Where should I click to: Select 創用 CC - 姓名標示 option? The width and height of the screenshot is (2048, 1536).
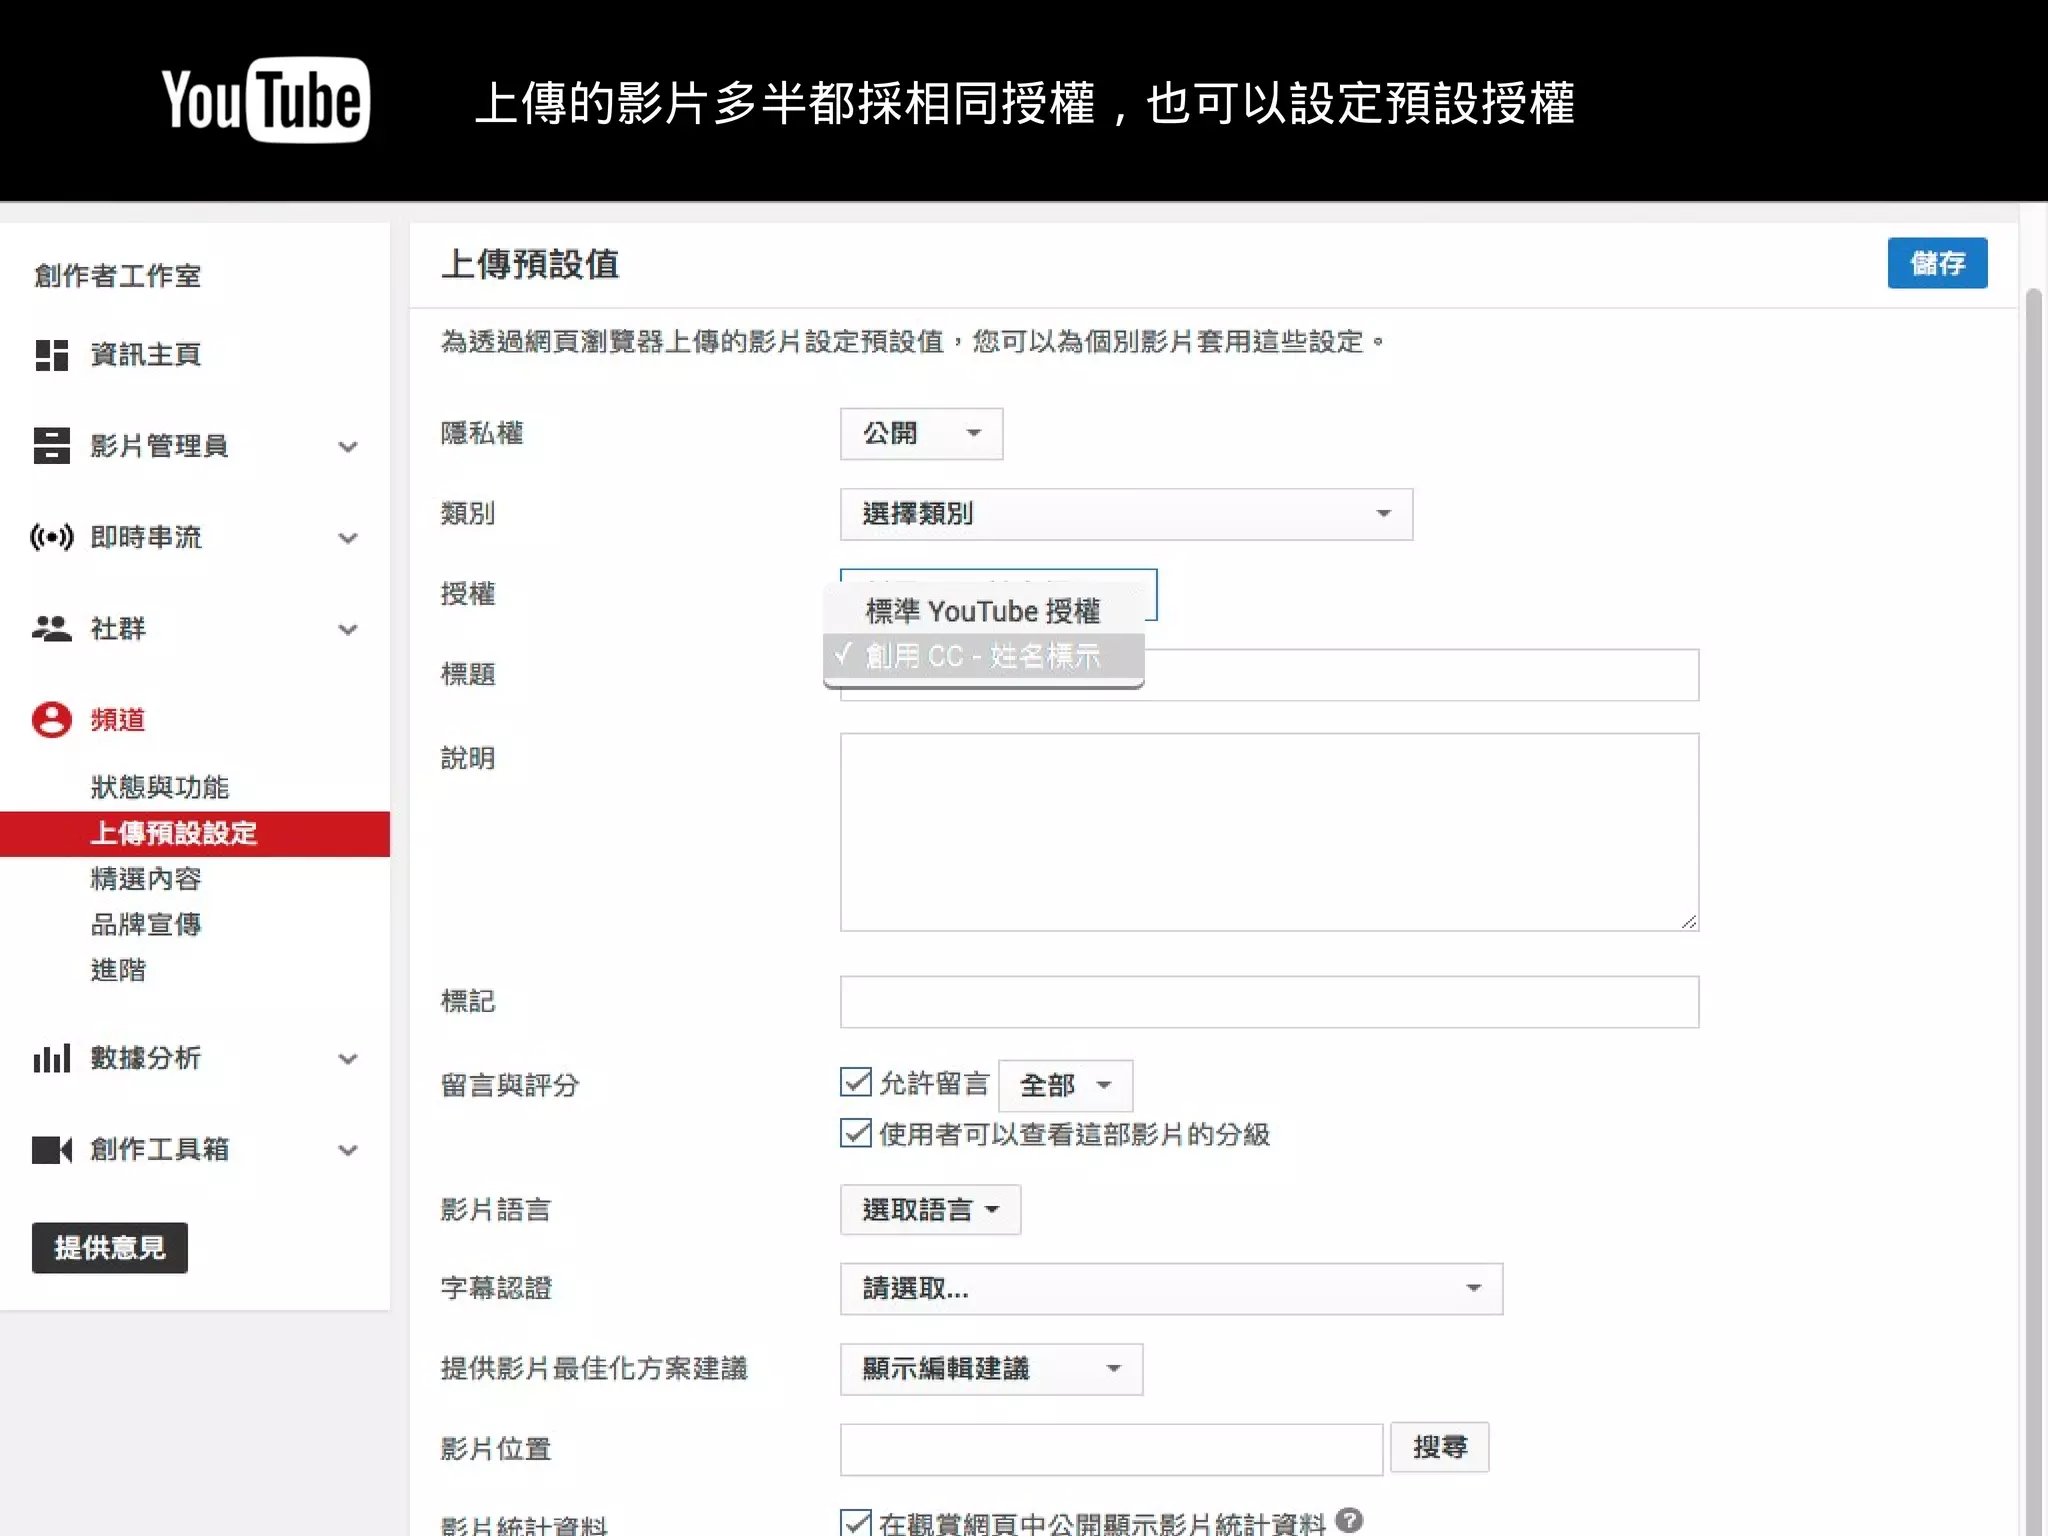(x=983, y=656)
